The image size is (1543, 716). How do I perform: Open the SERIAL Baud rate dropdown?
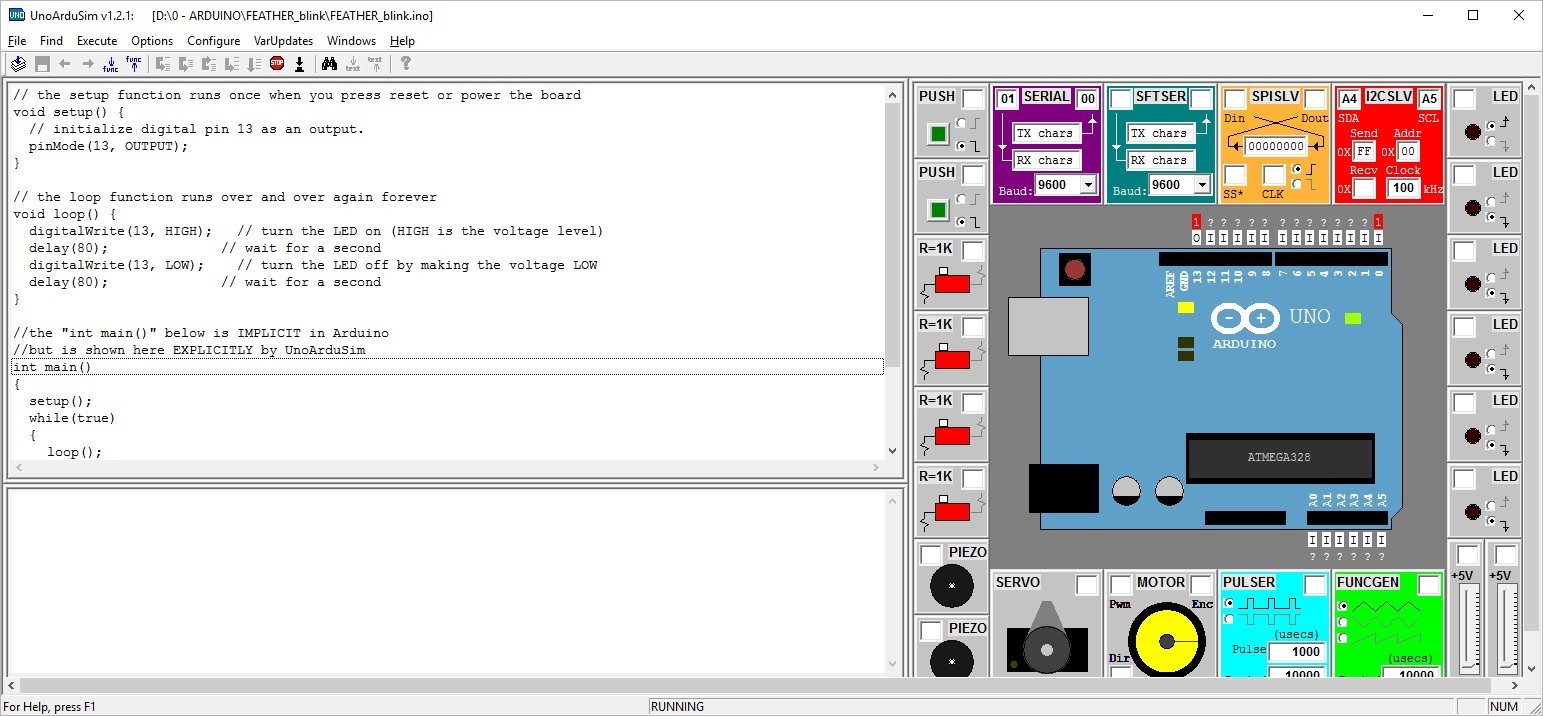pyautogui.click(x=1088, y=185)
